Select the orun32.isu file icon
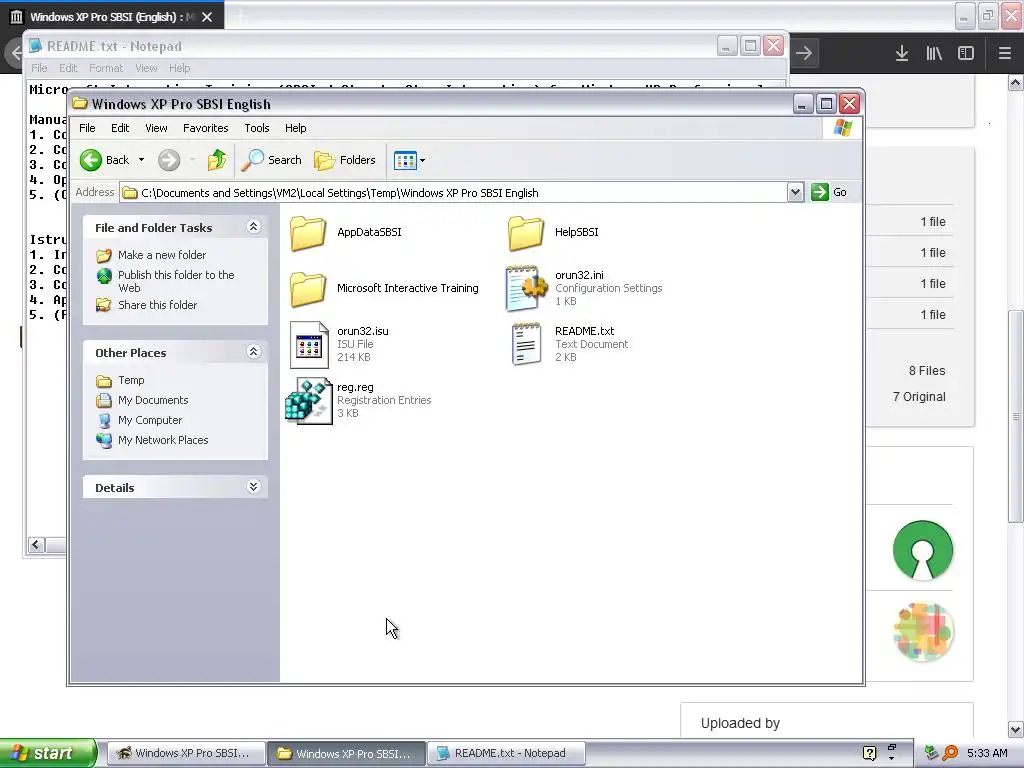Image resolution: width=1024 pixels, height=768 pixels. [x=309, y=345]
